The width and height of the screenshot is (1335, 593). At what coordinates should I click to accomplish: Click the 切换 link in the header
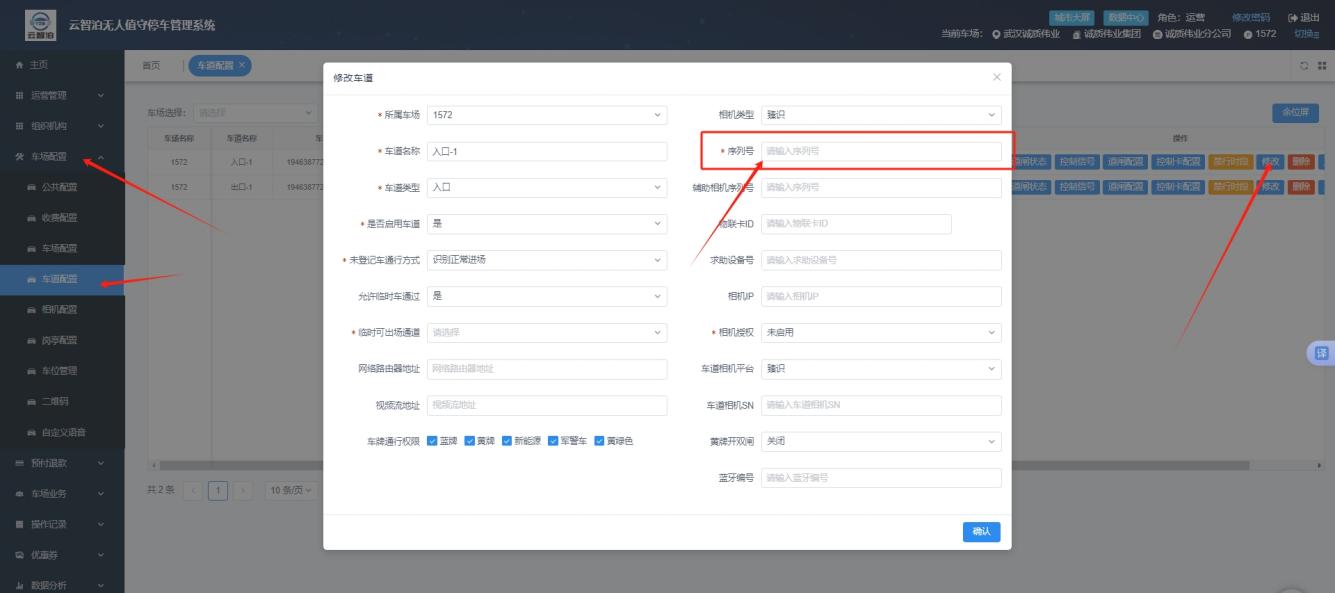1307,34
